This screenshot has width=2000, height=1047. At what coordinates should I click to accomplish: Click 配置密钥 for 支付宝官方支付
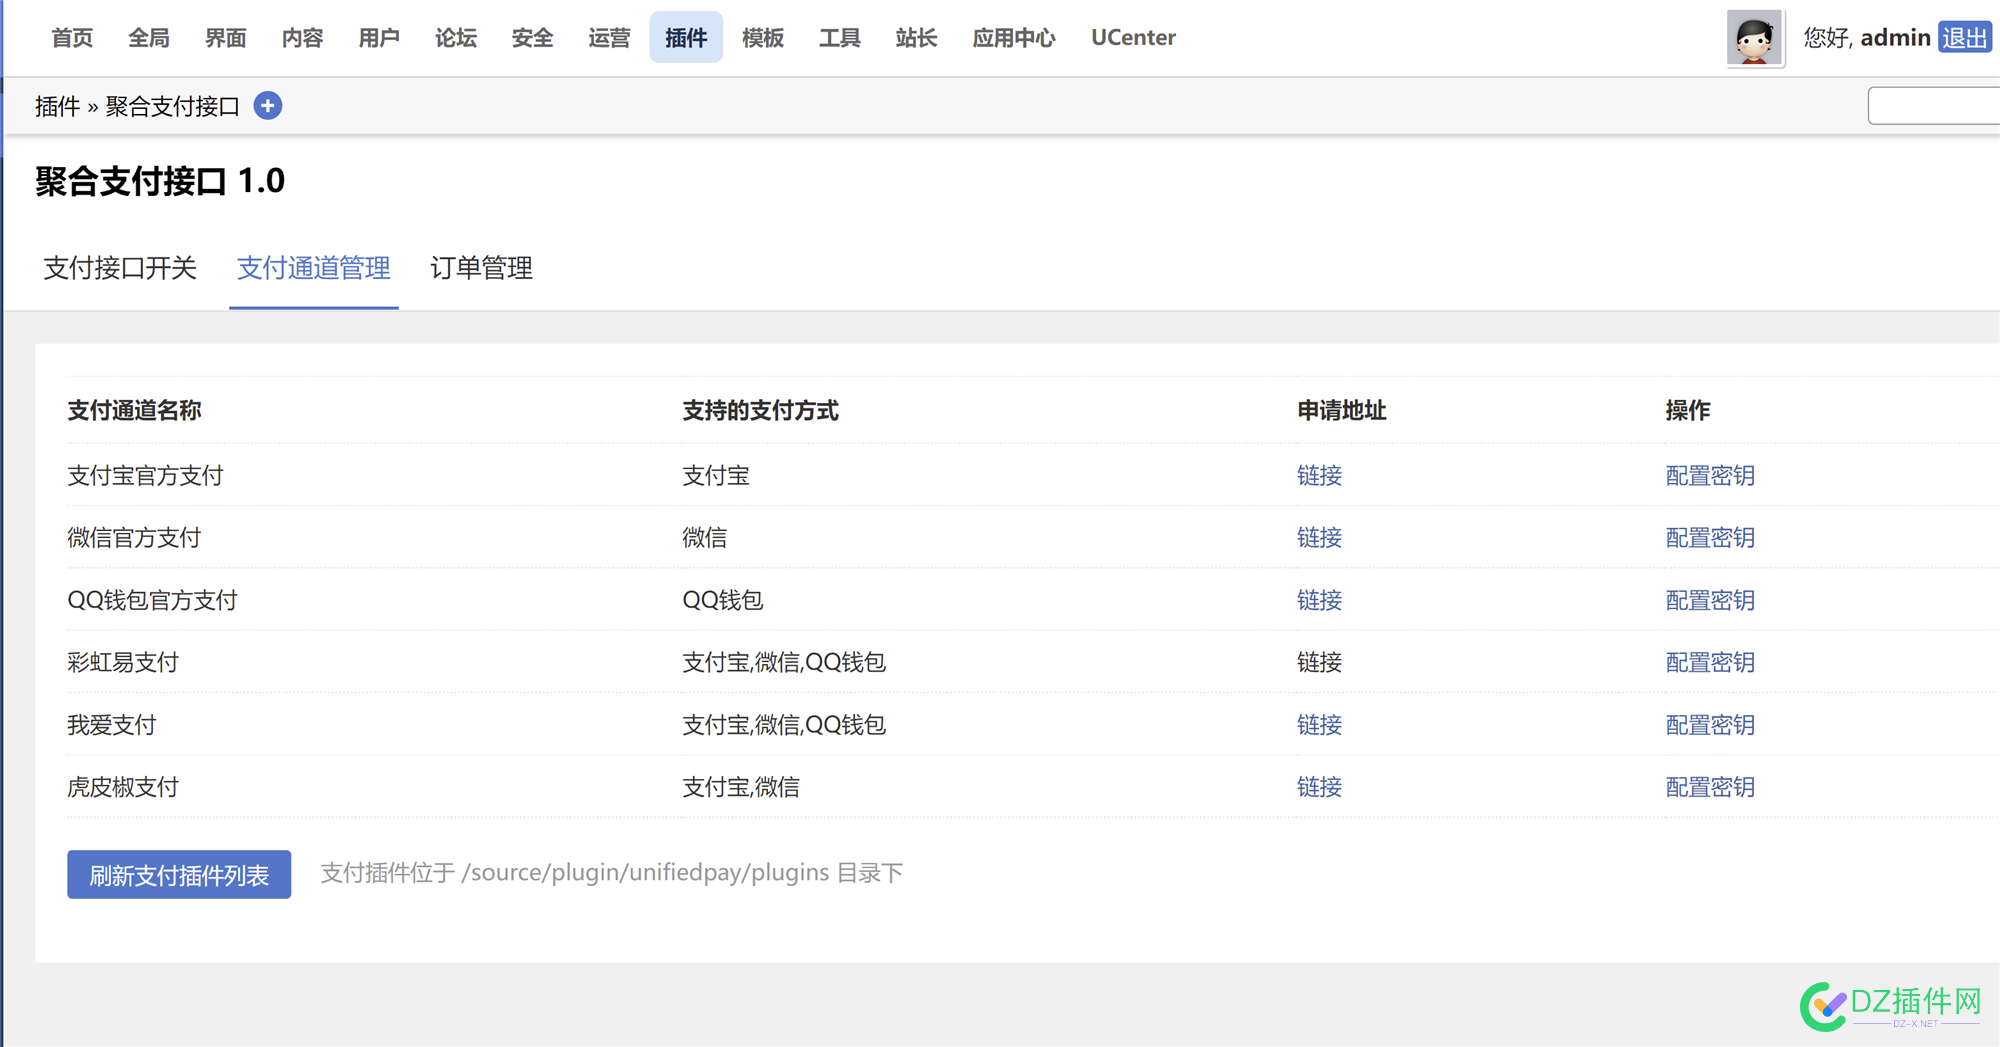pos(1710,476)
